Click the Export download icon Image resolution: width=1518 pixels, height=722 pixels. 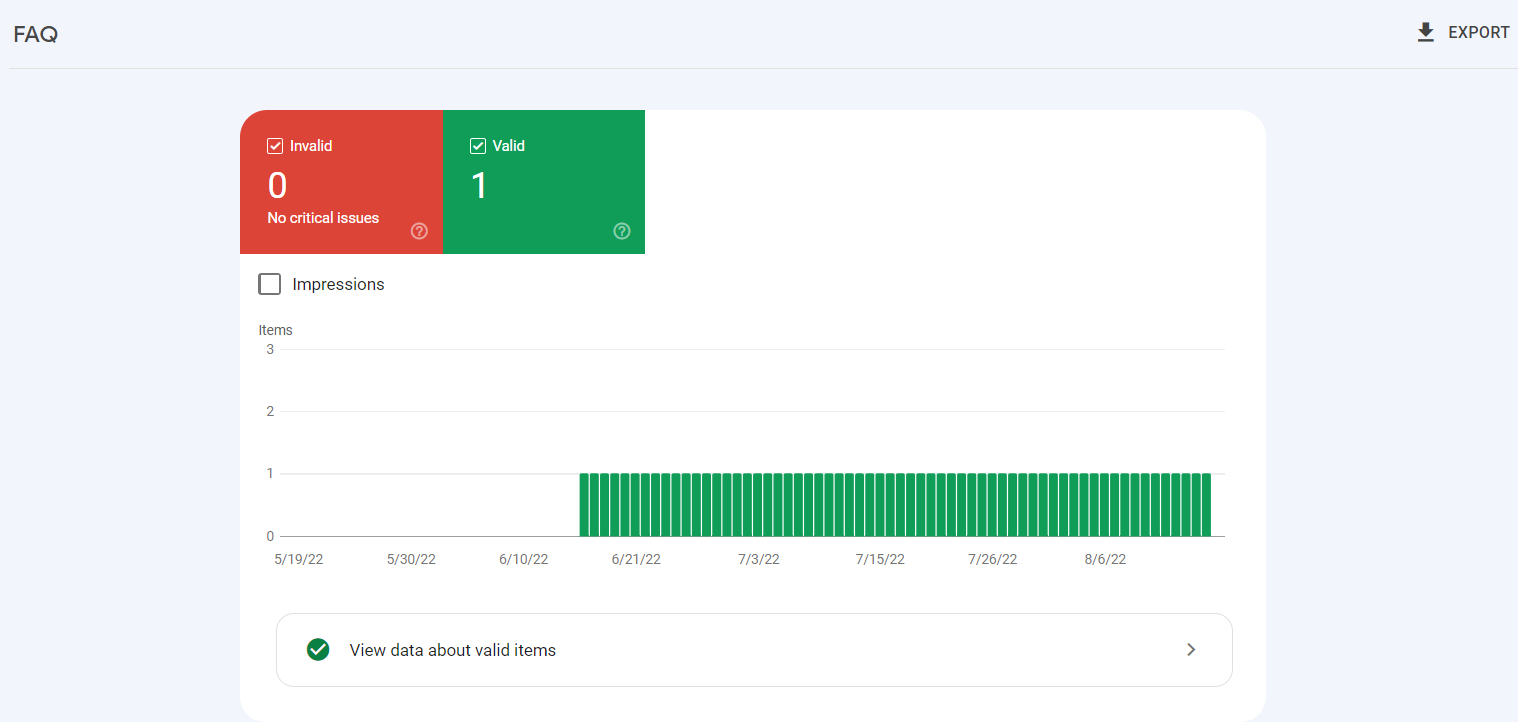[x=1426, y=33]
